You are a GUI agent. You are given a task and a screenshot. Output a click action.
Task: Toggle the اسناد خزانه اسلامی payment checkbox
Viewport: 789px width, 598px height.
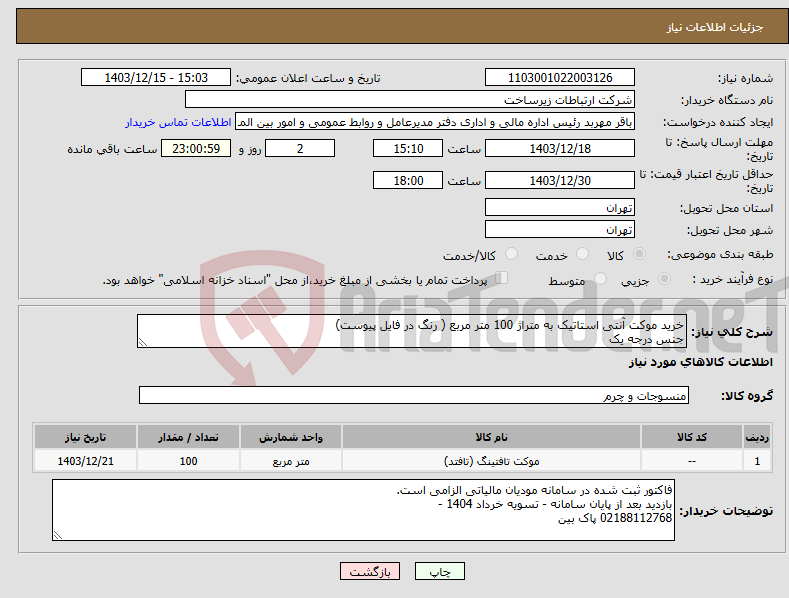tap(501, 278)
